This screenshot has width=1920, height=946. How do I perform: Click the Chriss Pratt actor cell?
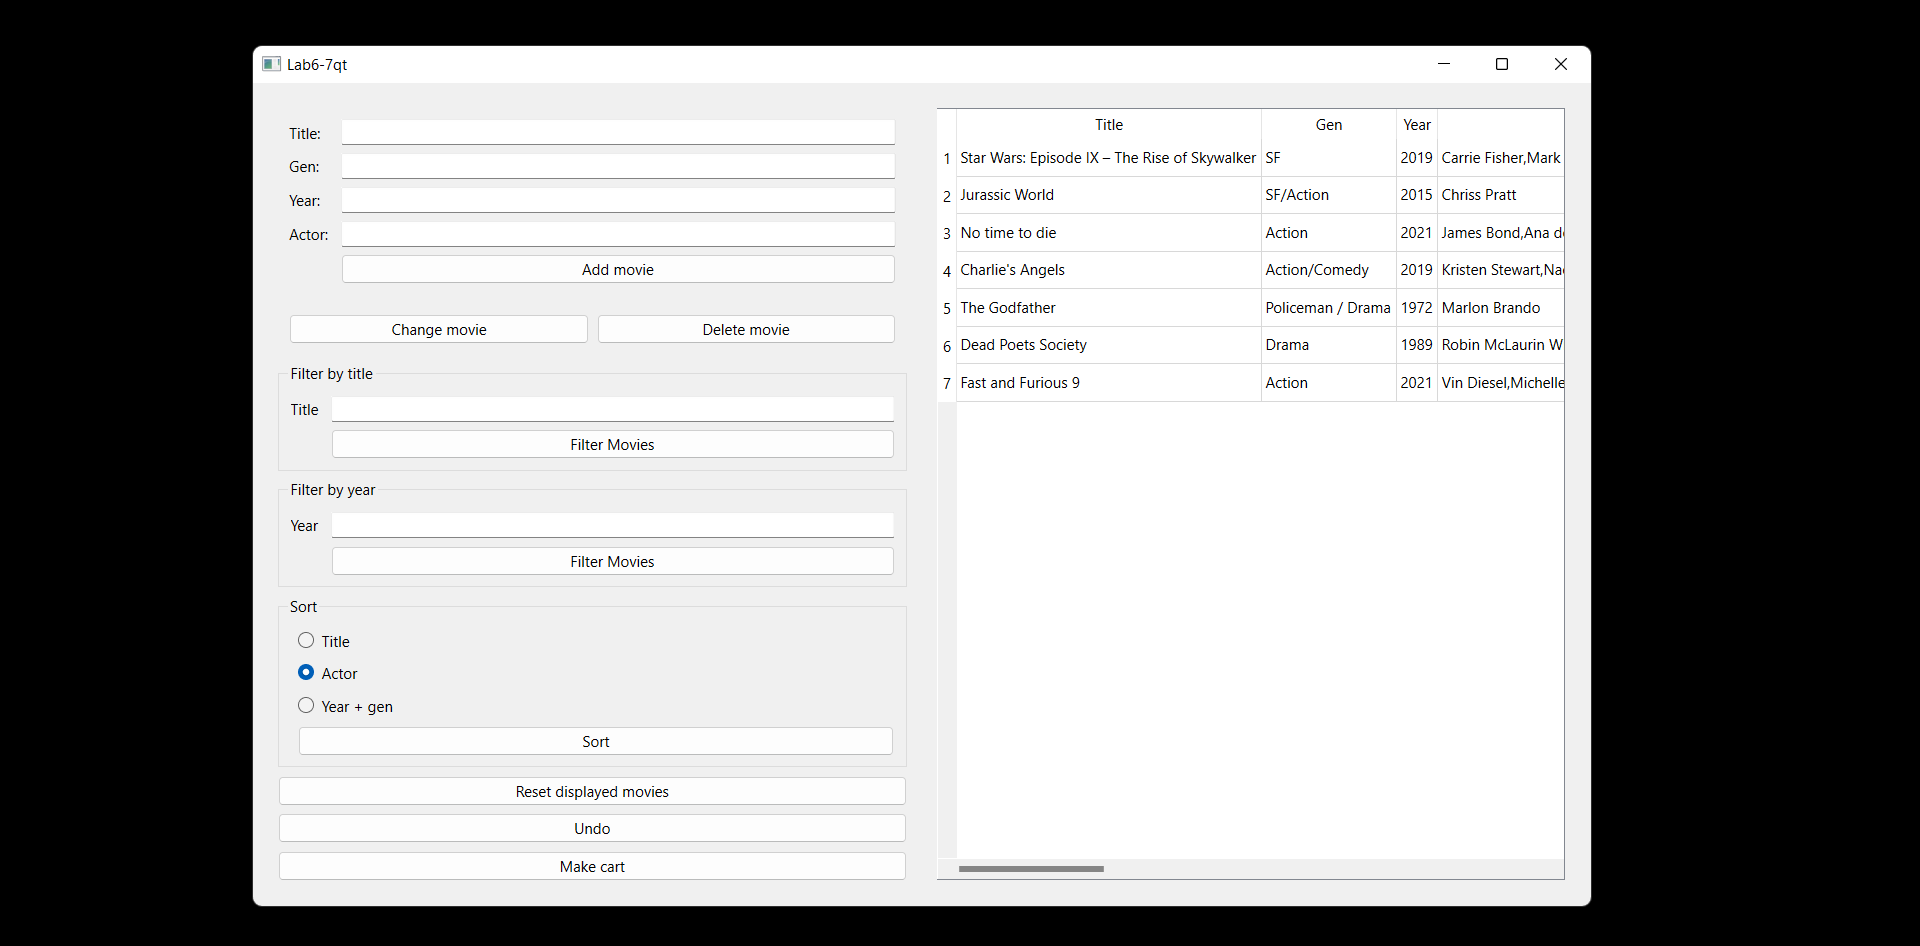pyautogui.click(x=1501, y=195)
